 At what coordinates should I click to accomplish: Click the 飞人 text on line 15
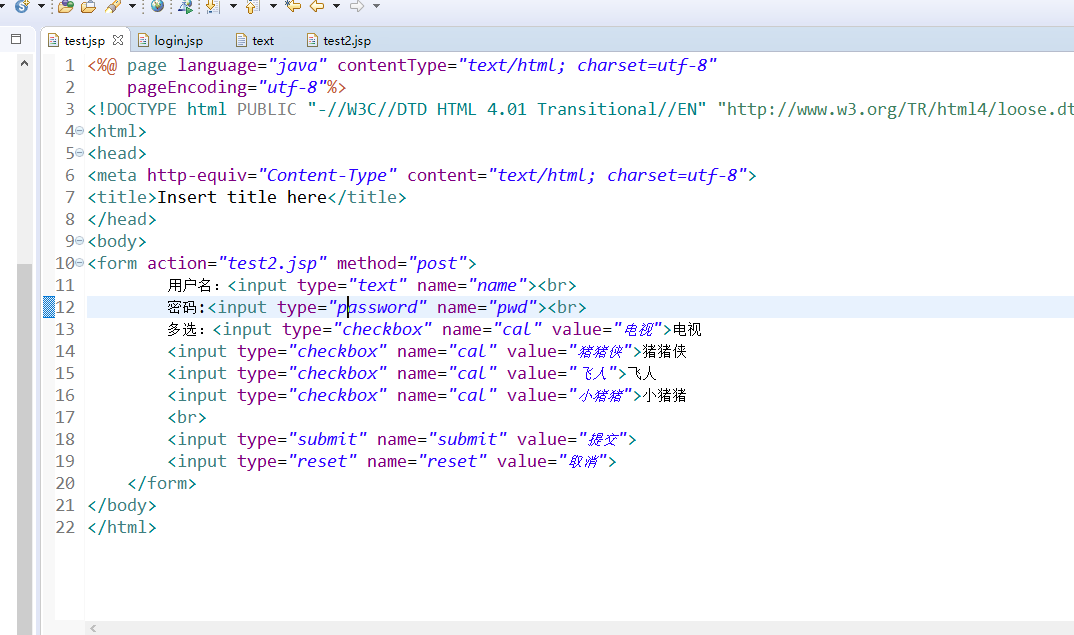click(x=642, y=373)
